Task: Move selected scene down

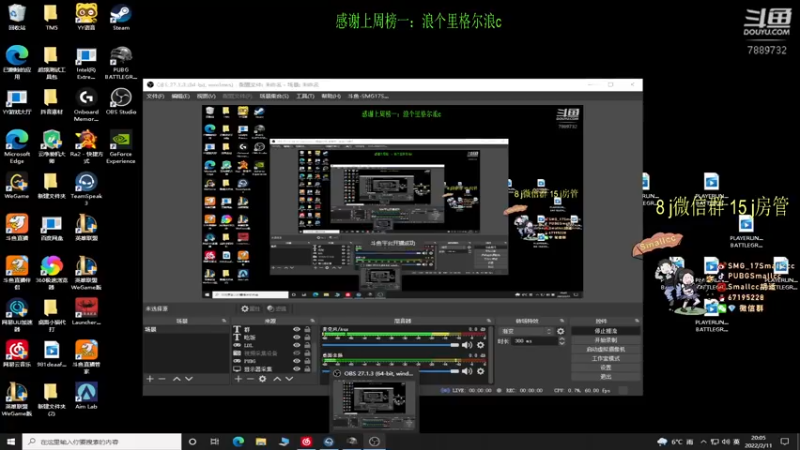Action: click(189, 379)
